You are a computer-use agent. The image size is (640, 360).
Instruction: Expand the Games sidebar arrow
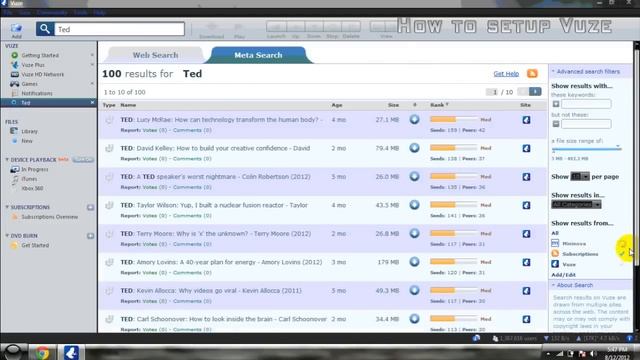(x=92, y=84)
